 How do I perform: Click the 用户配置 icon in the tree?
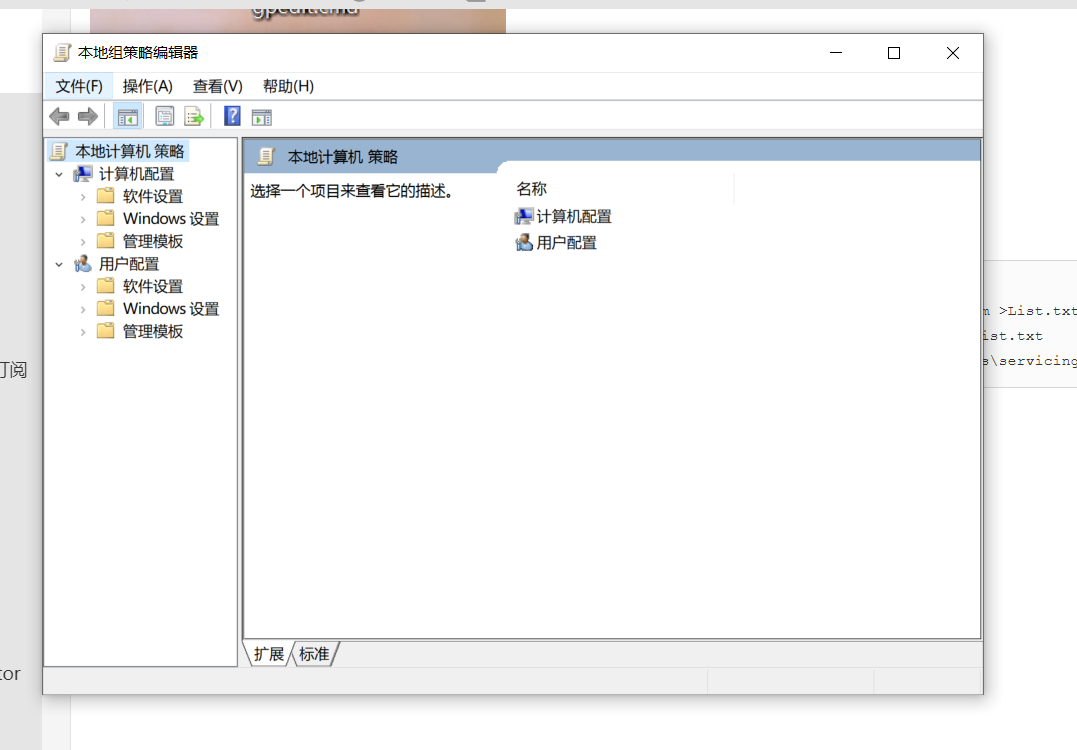(83, 264)
